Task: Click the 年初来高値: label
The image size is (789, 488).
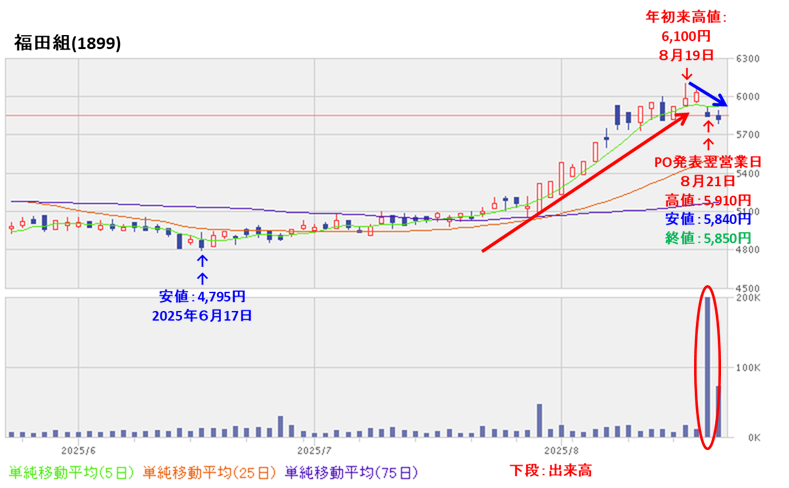Action: 686,18
